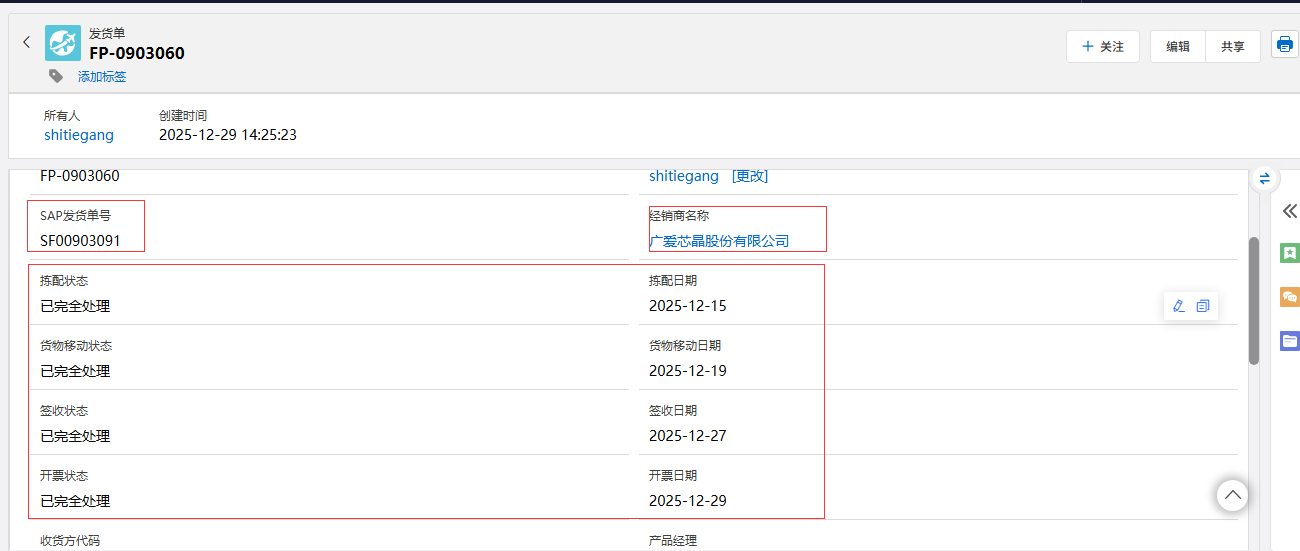Open owner shitiegang link under 所有人

(x=79, y=135)
